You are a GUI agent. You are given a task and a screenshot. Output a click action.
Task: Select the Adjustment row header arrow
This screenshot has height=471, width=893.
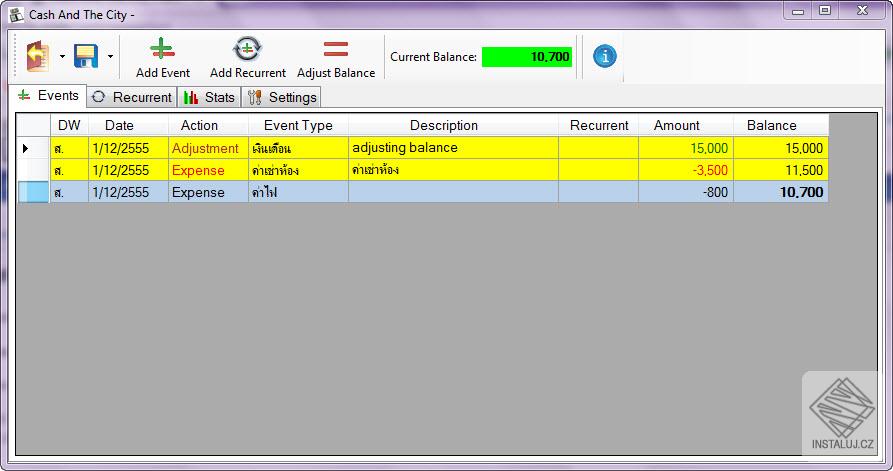click(34, 148)
